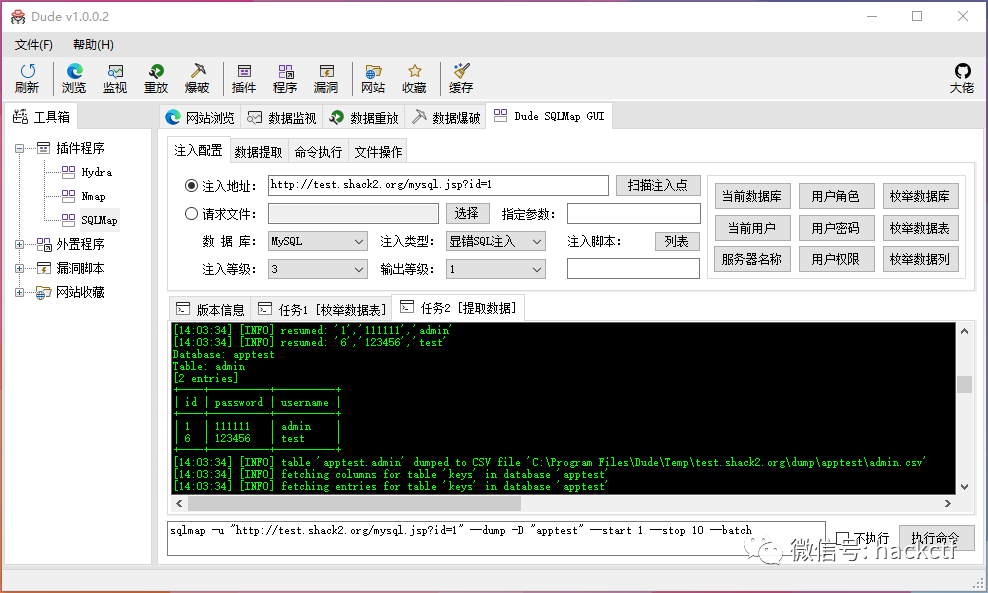Switch to the 数据提取 sub-tab

coord(258,152)
